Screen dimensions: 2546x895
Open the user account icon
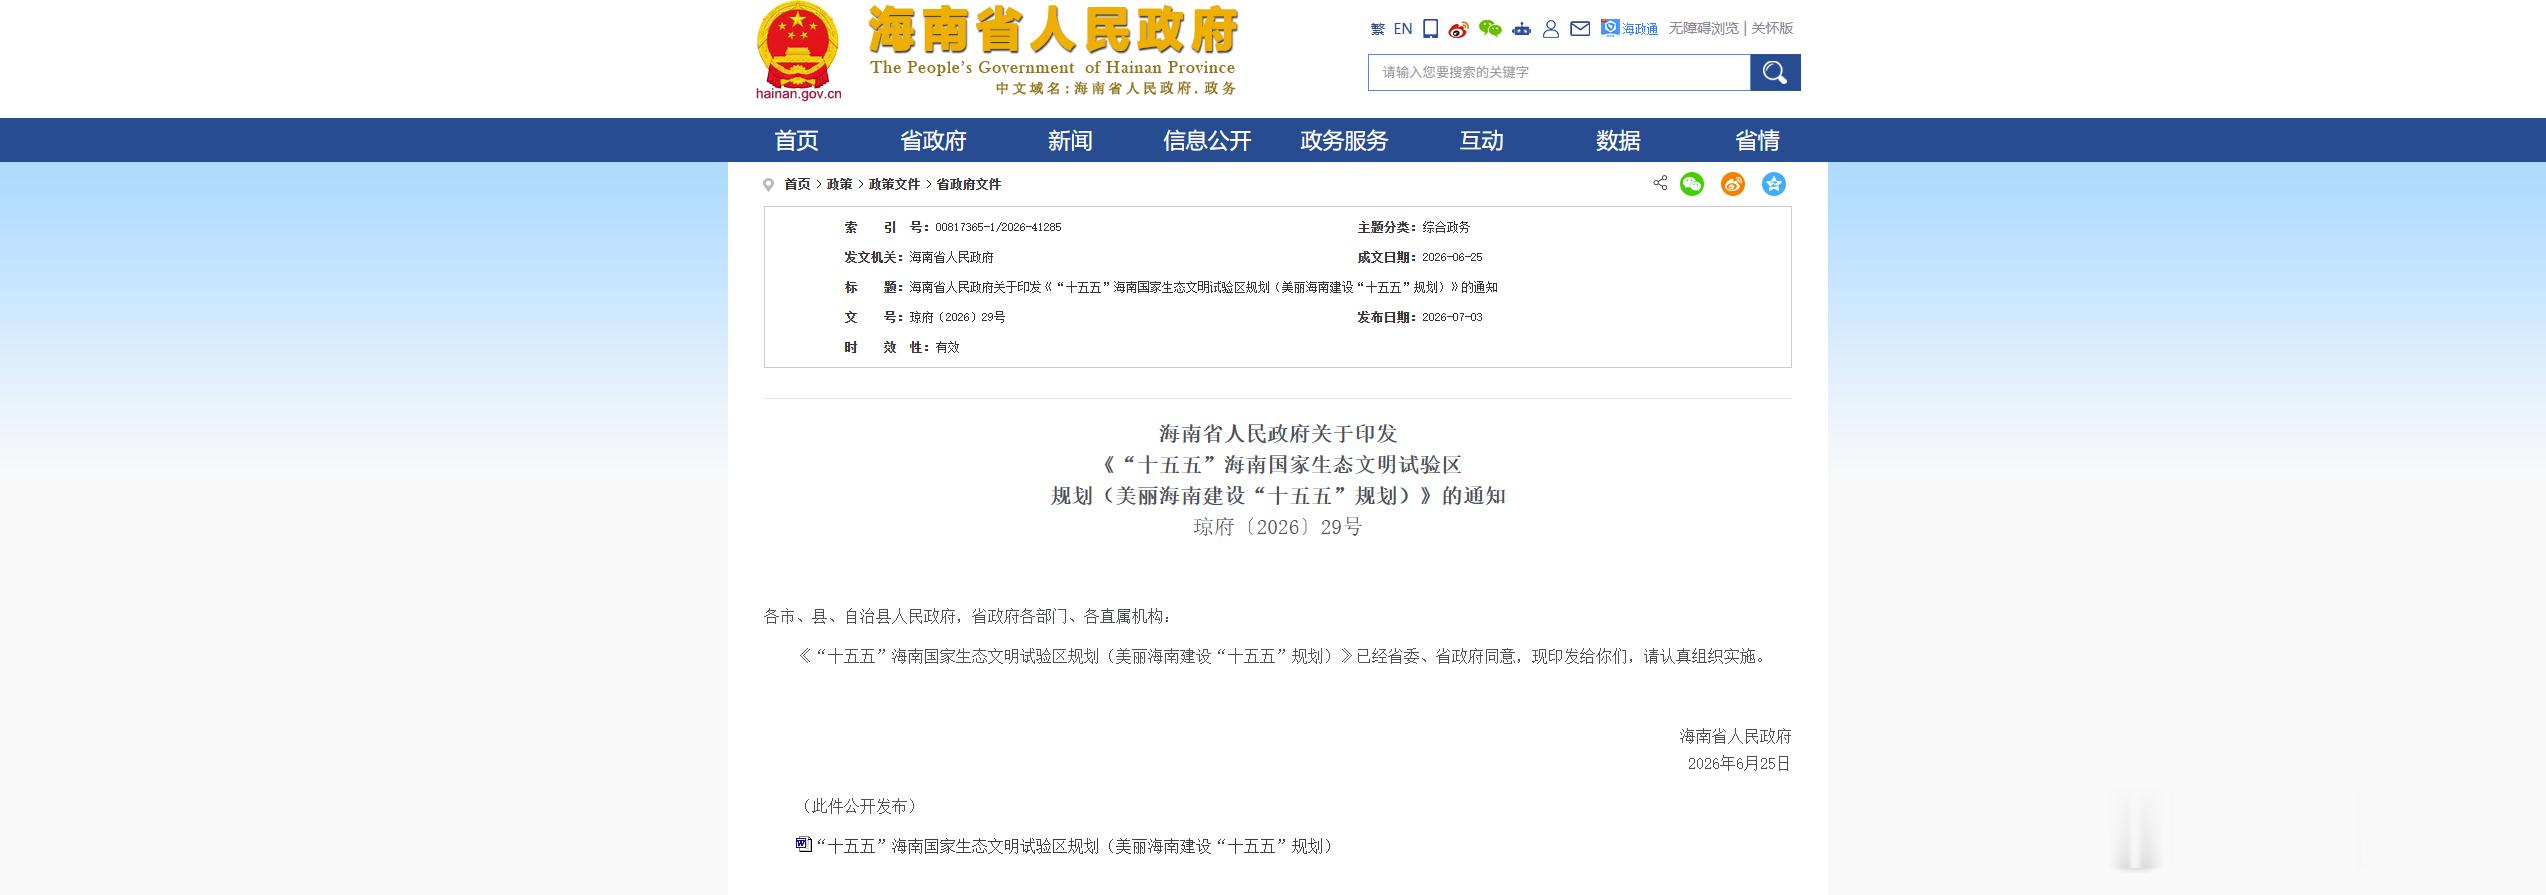click(1551, 29)
